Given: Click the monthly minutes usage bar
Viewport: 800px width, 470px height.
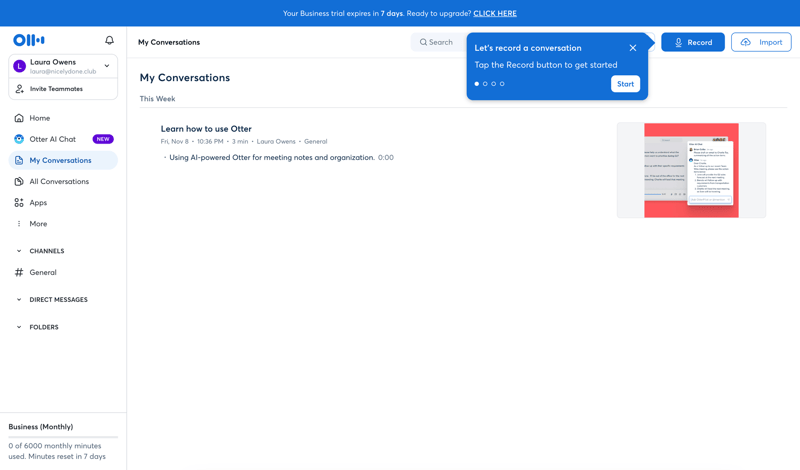Looking at the screenshot, I should click(63, 437).
